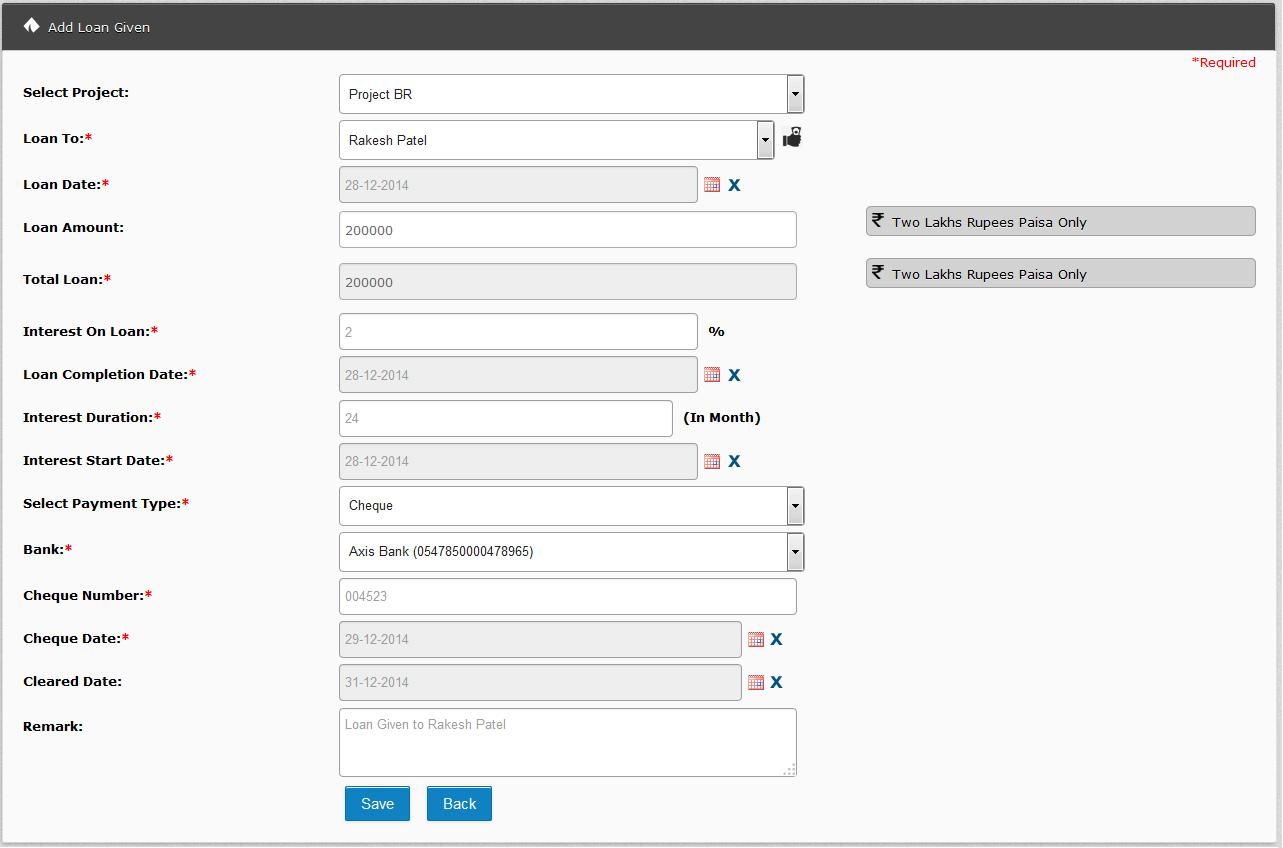Clear the Interest Start Date value
1283x848 pixels.
pos(734,461)
